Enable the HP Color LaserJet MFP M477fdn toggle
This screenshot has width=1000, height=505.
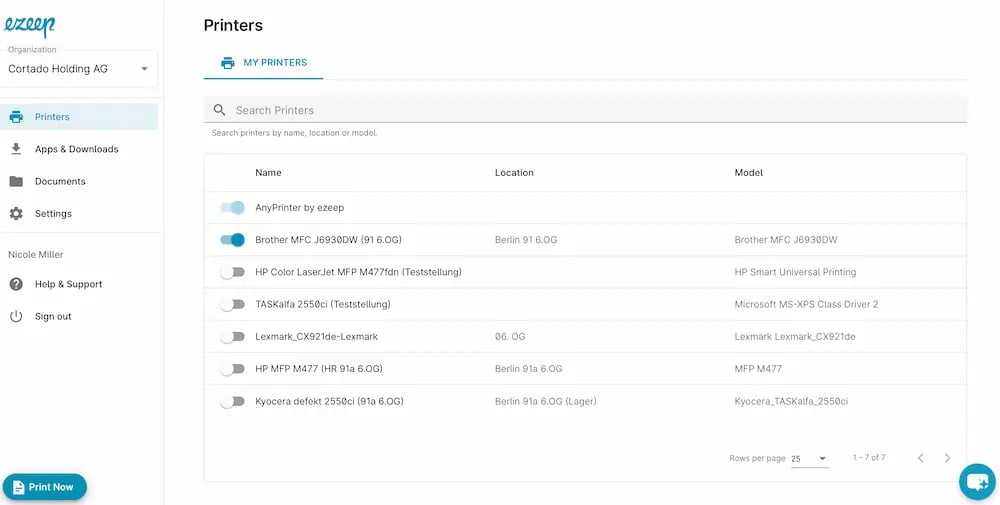[232, 272]
